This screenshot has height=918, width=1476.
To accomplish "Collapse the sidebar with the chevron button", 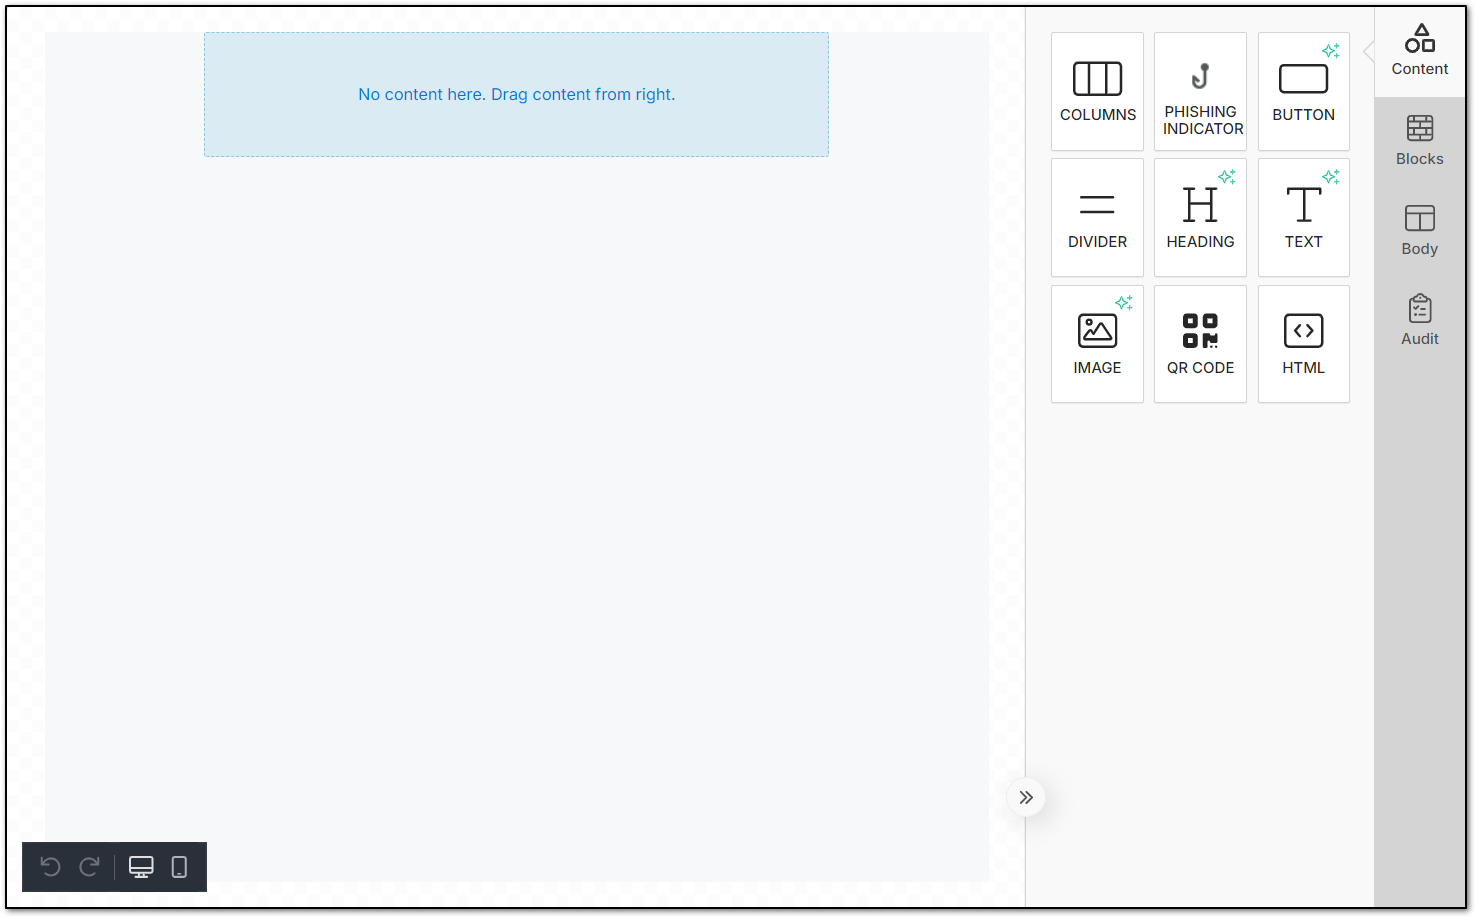I will tap(1025, 797).
